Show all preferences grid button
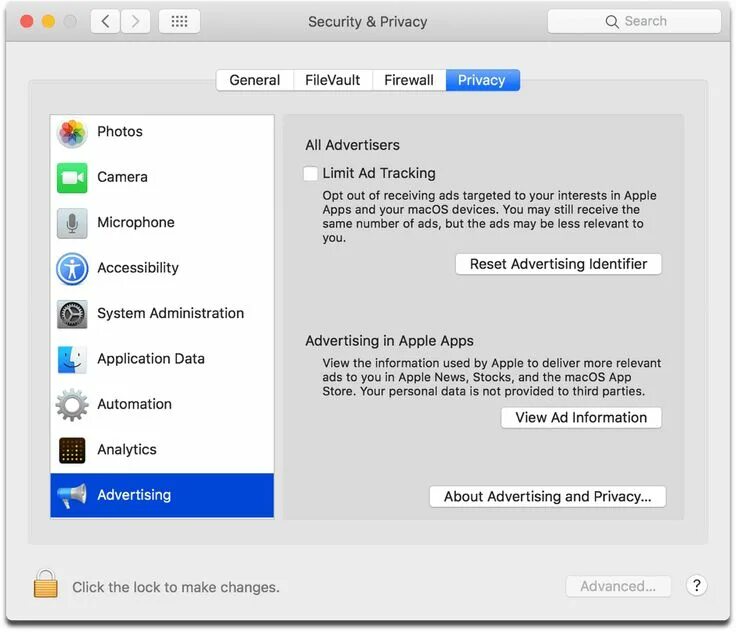The height and width of the screenshot is (632, 736). [179, 21]
